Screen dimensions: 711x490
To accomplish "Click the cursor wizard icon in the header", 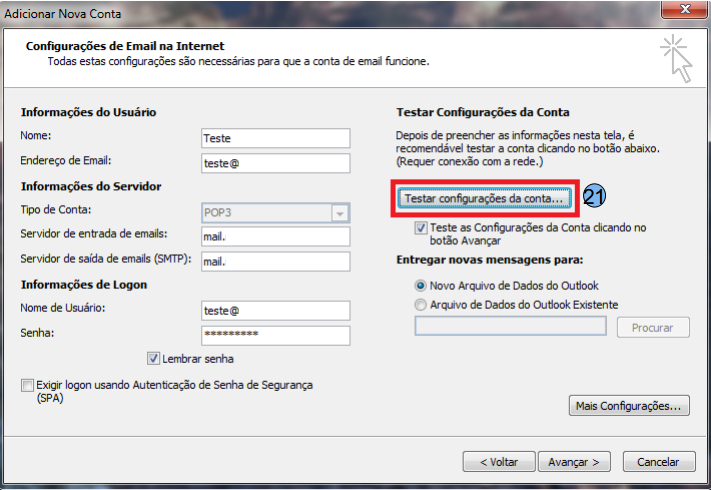I will coord(676,58).
